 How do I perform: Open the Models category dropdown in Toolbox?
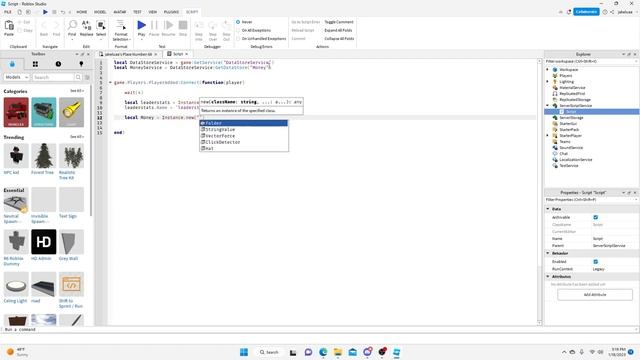16,77
